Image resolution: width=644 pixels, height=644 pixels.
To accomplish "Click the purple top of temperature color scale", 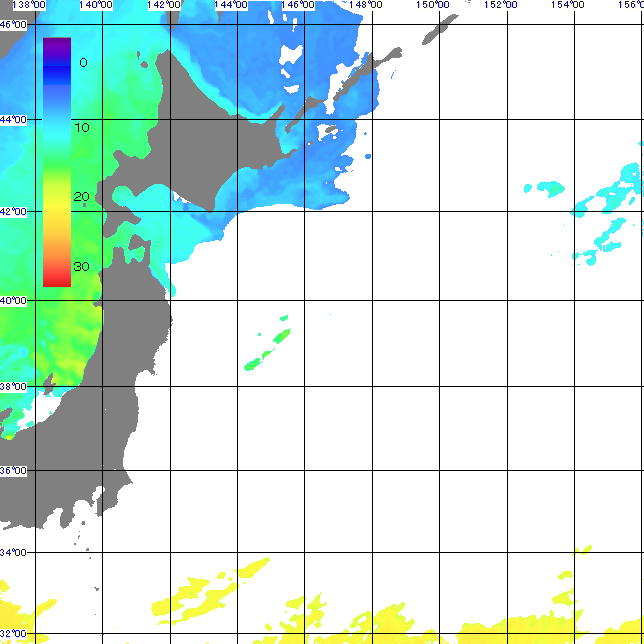I will tap(57, 45).
